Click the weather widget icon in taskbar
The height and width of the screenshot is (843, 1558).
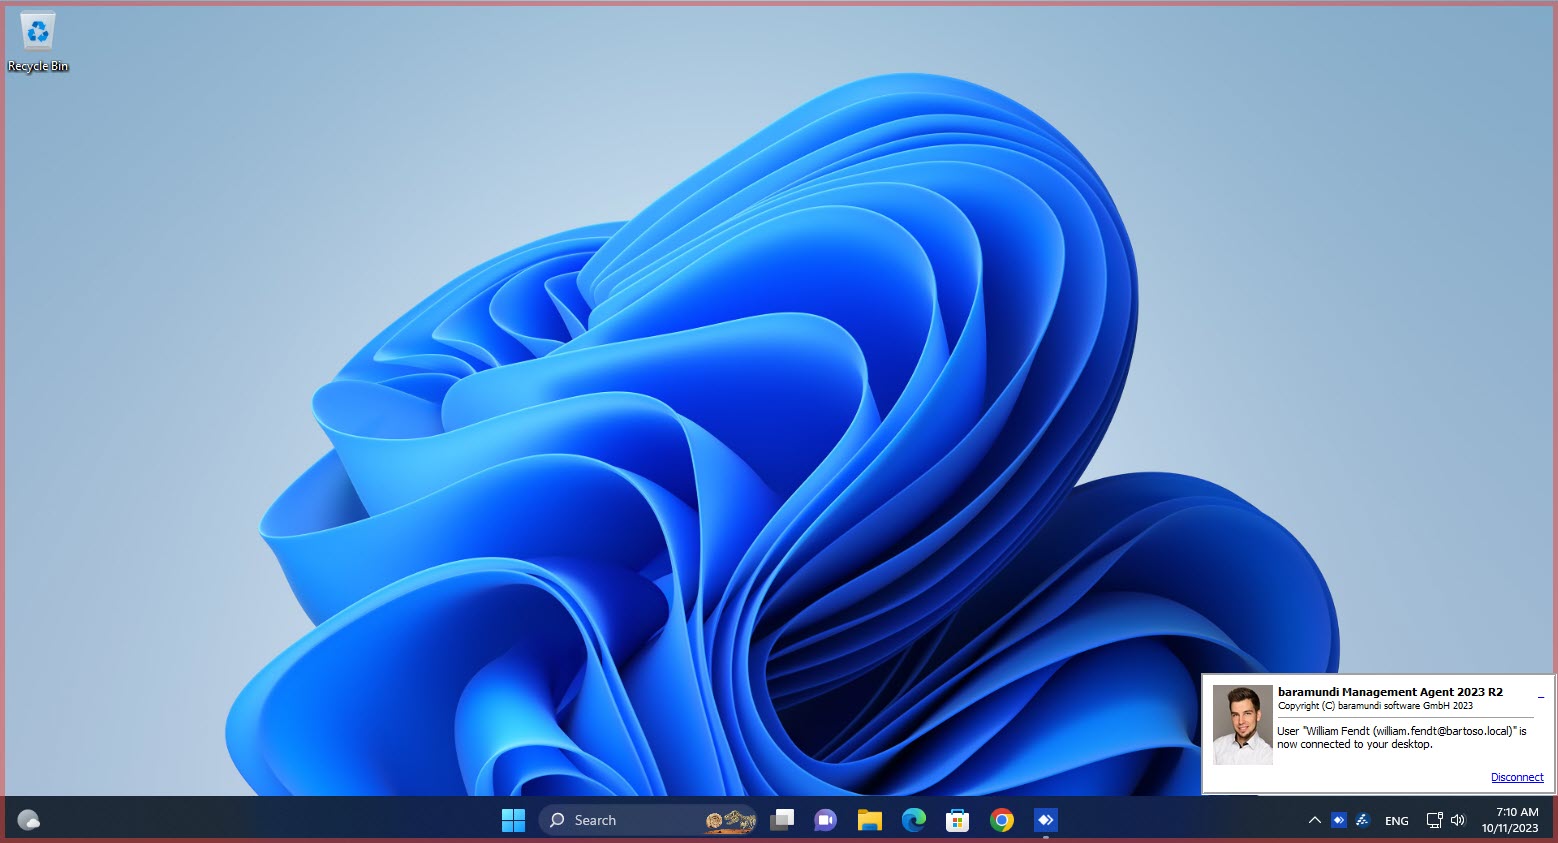click(29, 820)
